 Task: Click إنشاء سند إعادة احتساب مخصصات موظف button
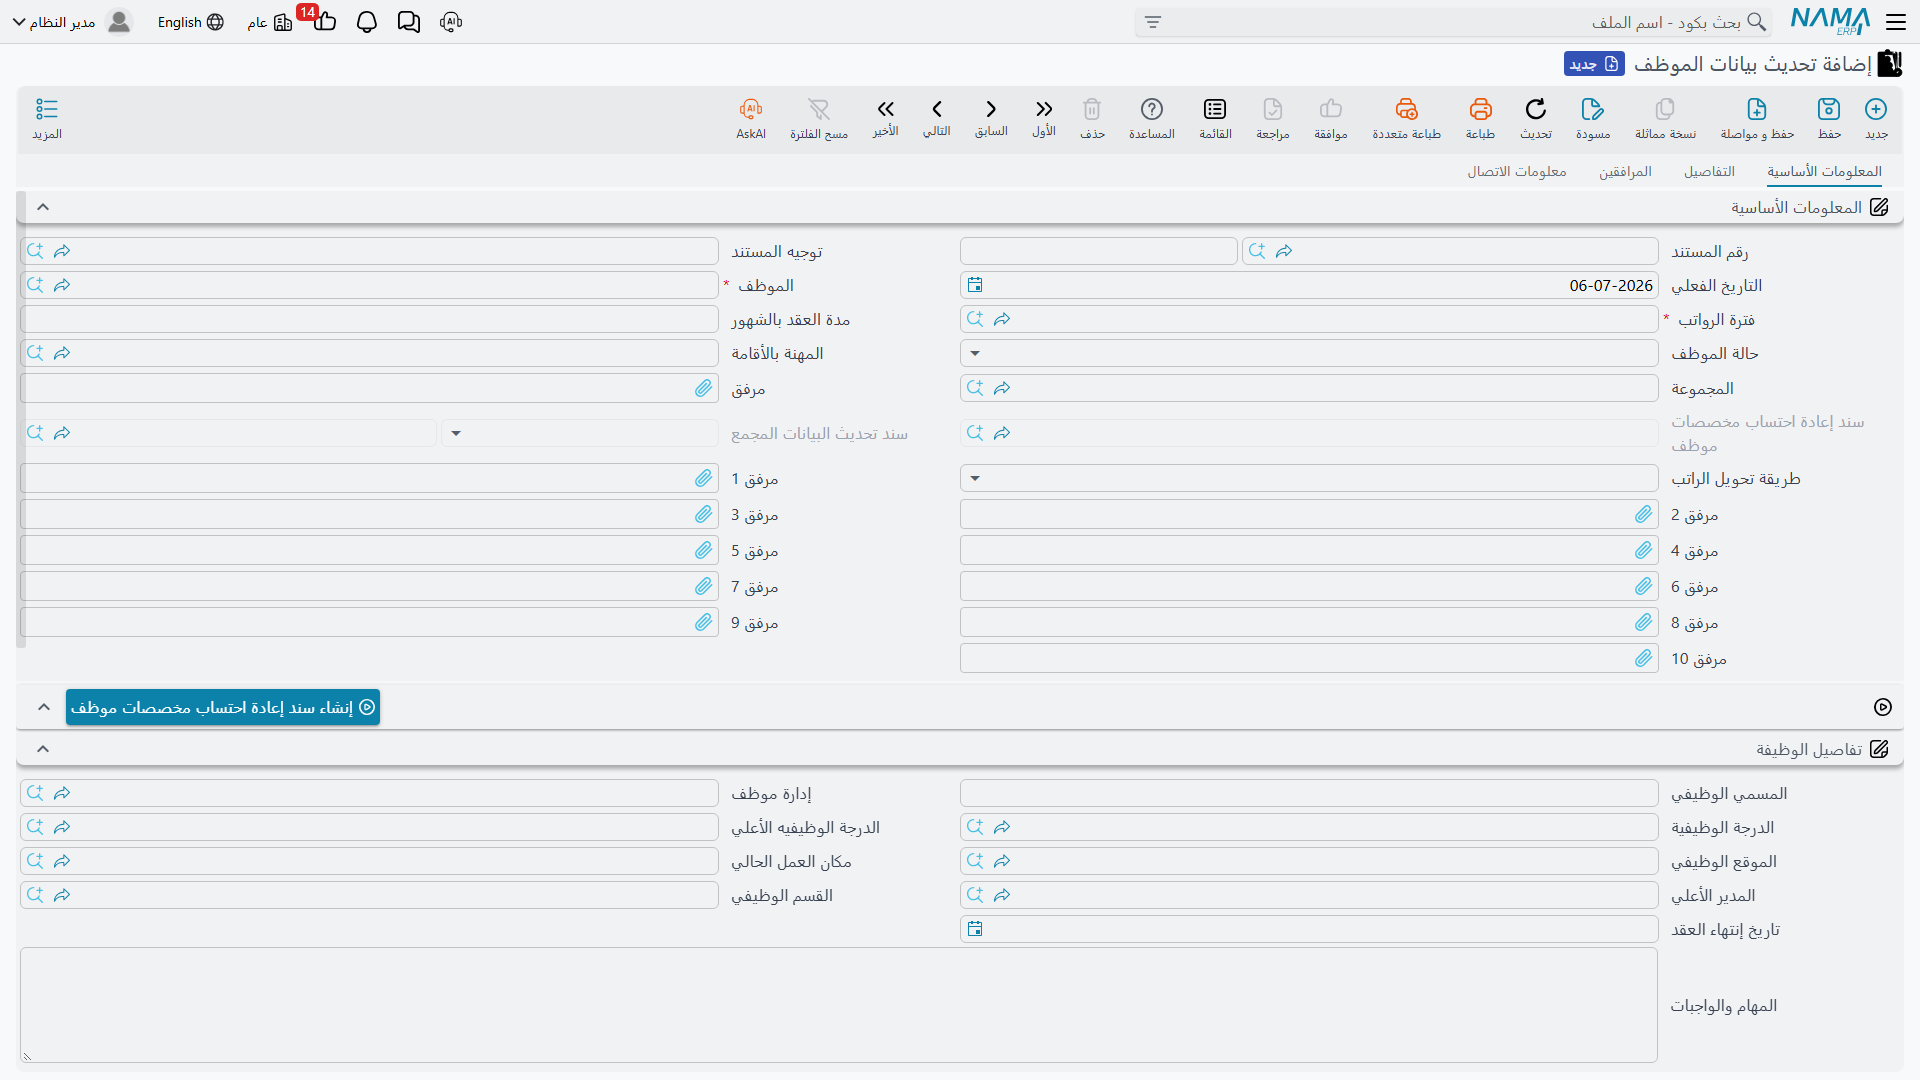click(x=223, y=707)
